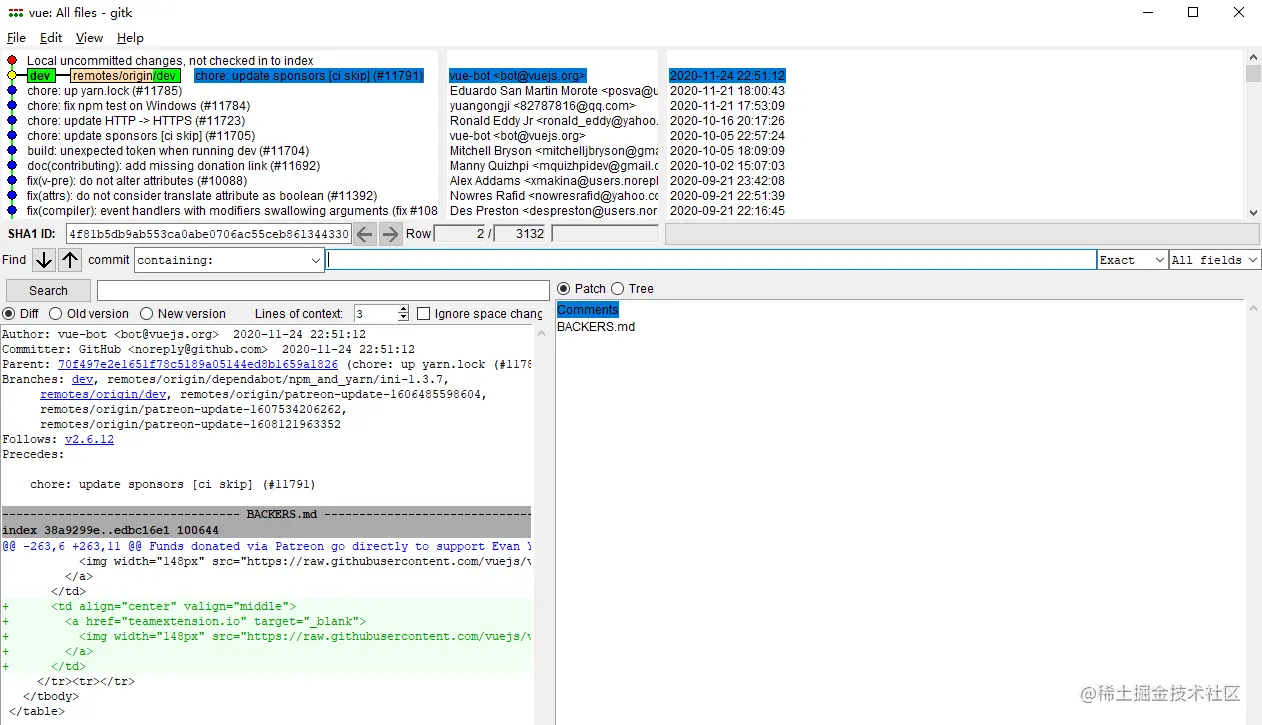Select the Patch radio button
1262x725 pixels.
565,289
